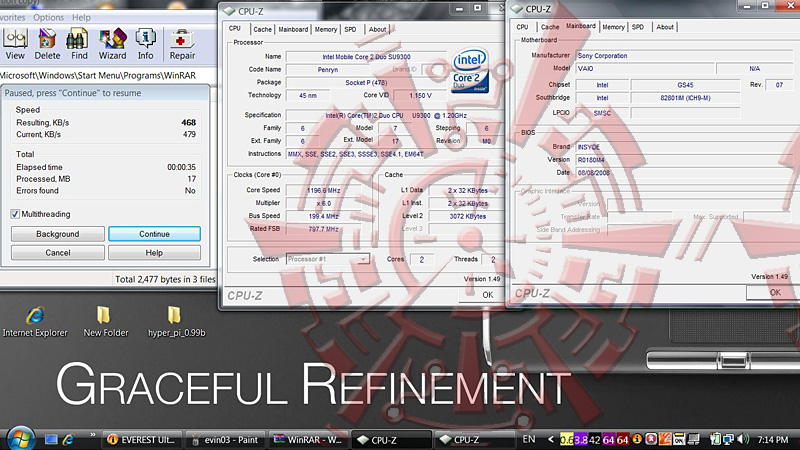Viewport: 800px width, 450px height.
Task: Open the Processor #1 selection dropdown
Action: [x=328, y=259]
